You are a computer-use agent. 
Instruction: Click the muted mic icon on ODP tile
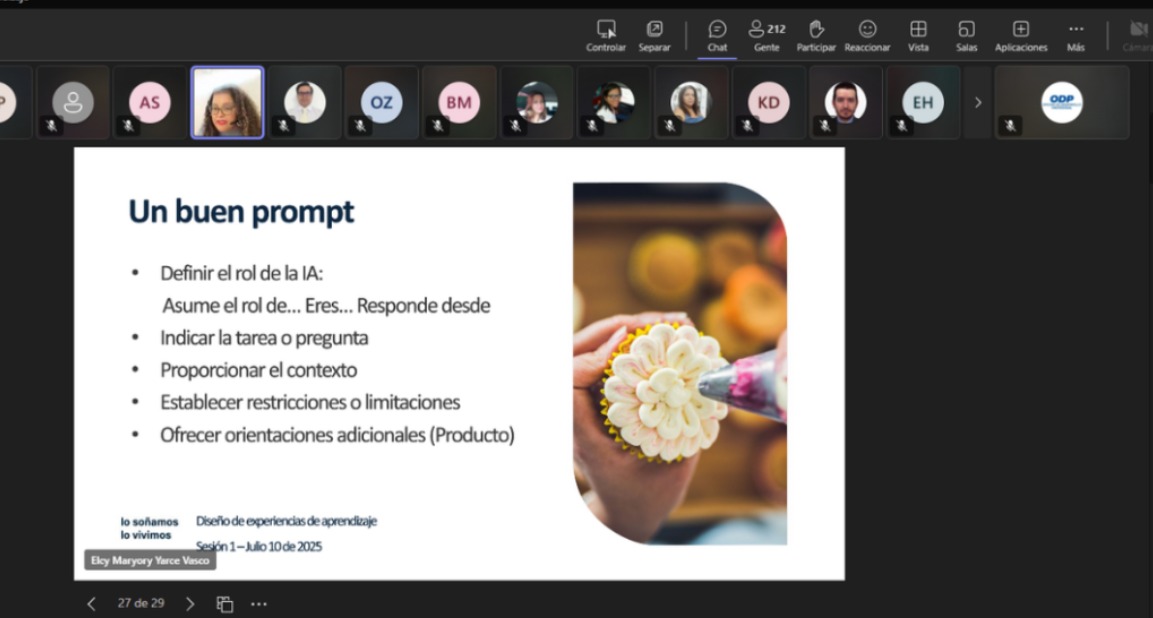click(x=1010, y=126)
